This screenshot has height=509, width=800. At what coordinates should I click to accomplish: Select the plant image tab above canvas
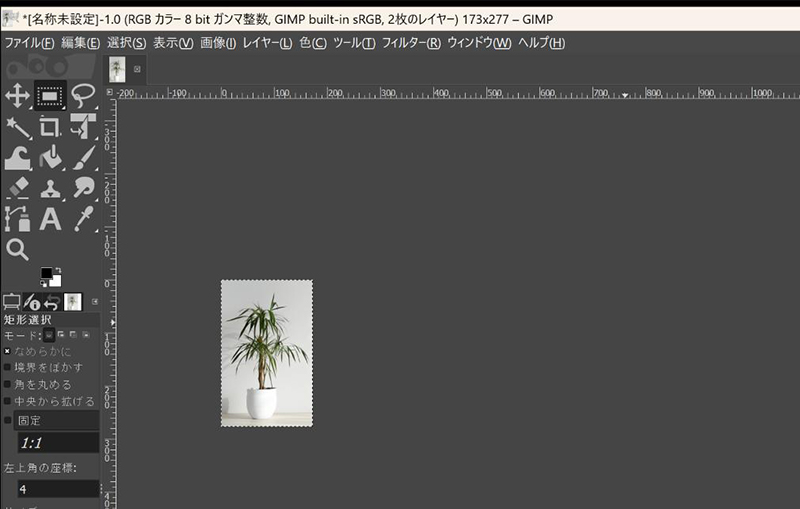pos(117,69)
